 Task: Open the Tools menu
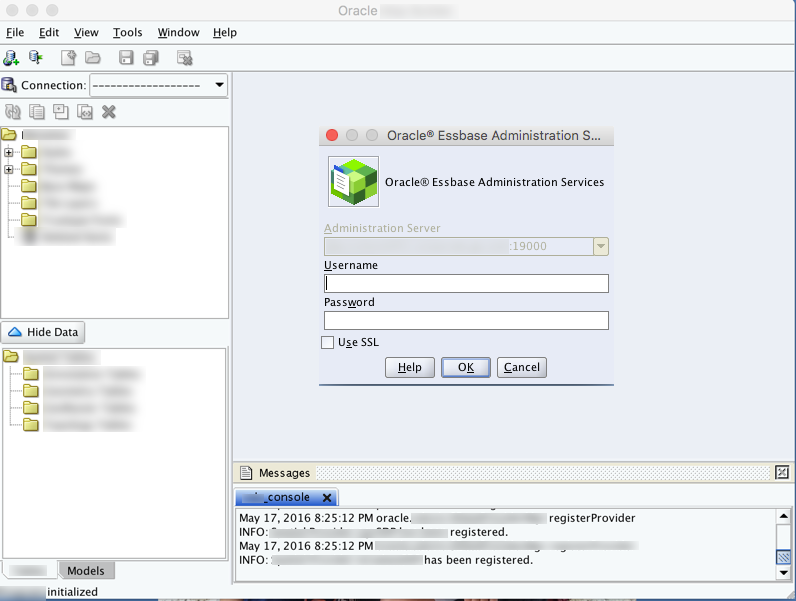127,32
